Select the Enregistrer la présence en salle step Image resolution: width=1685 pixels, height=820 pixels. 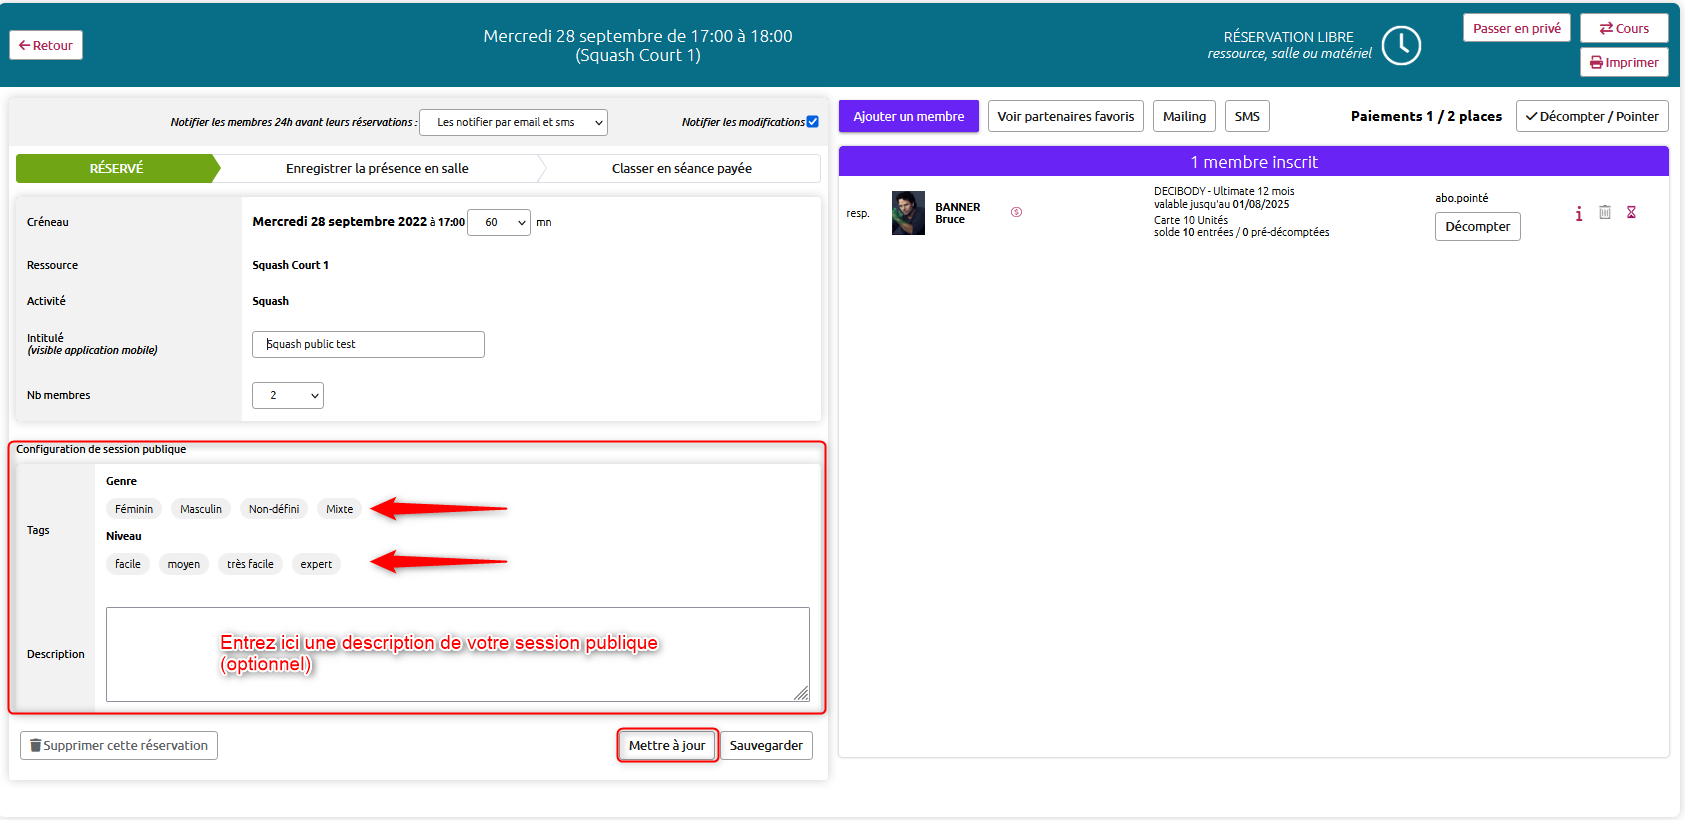[x=377, y=168]
